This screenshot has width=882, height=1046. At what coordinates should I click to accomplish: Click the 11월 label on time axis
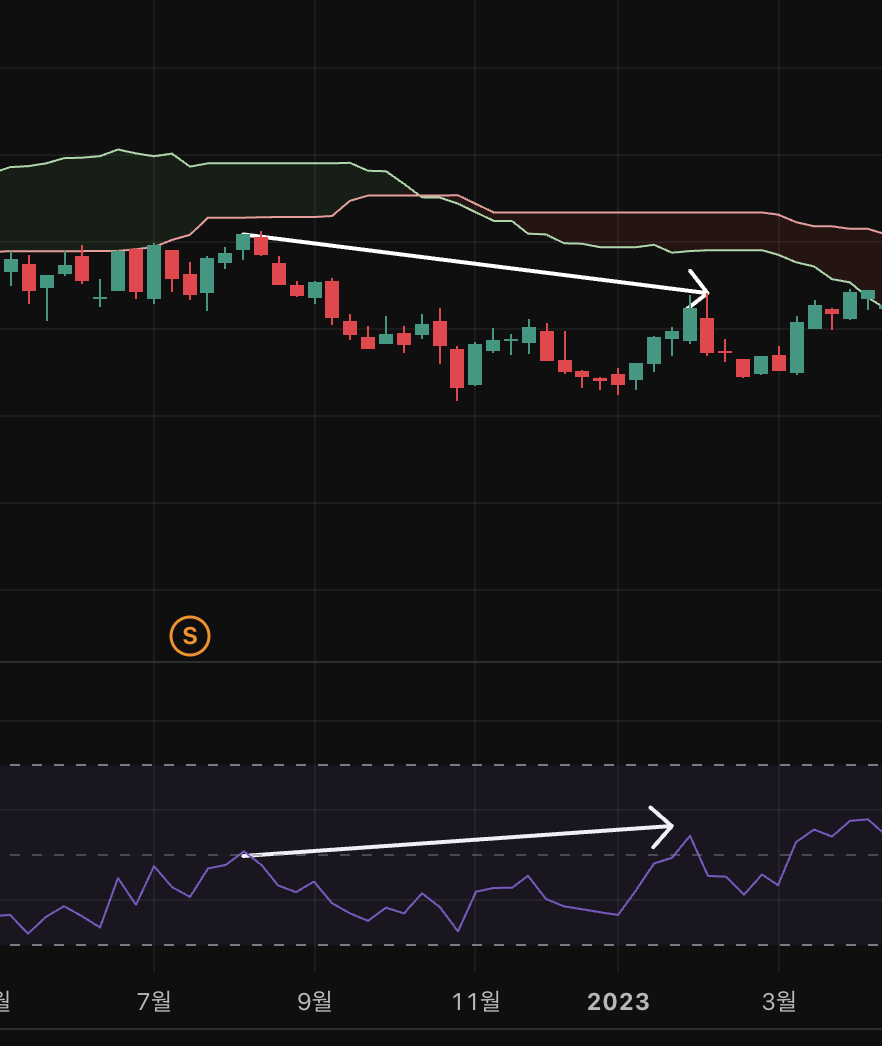point(476,1001)
